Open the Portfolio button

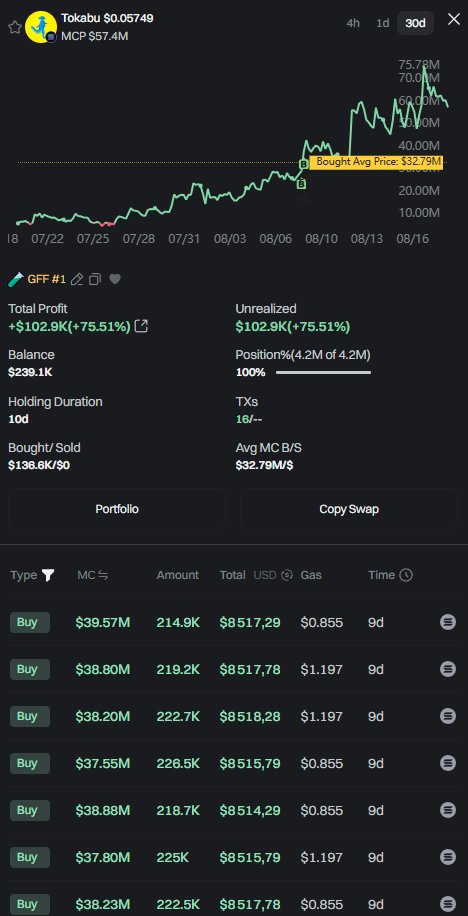(x=117, y=509)
